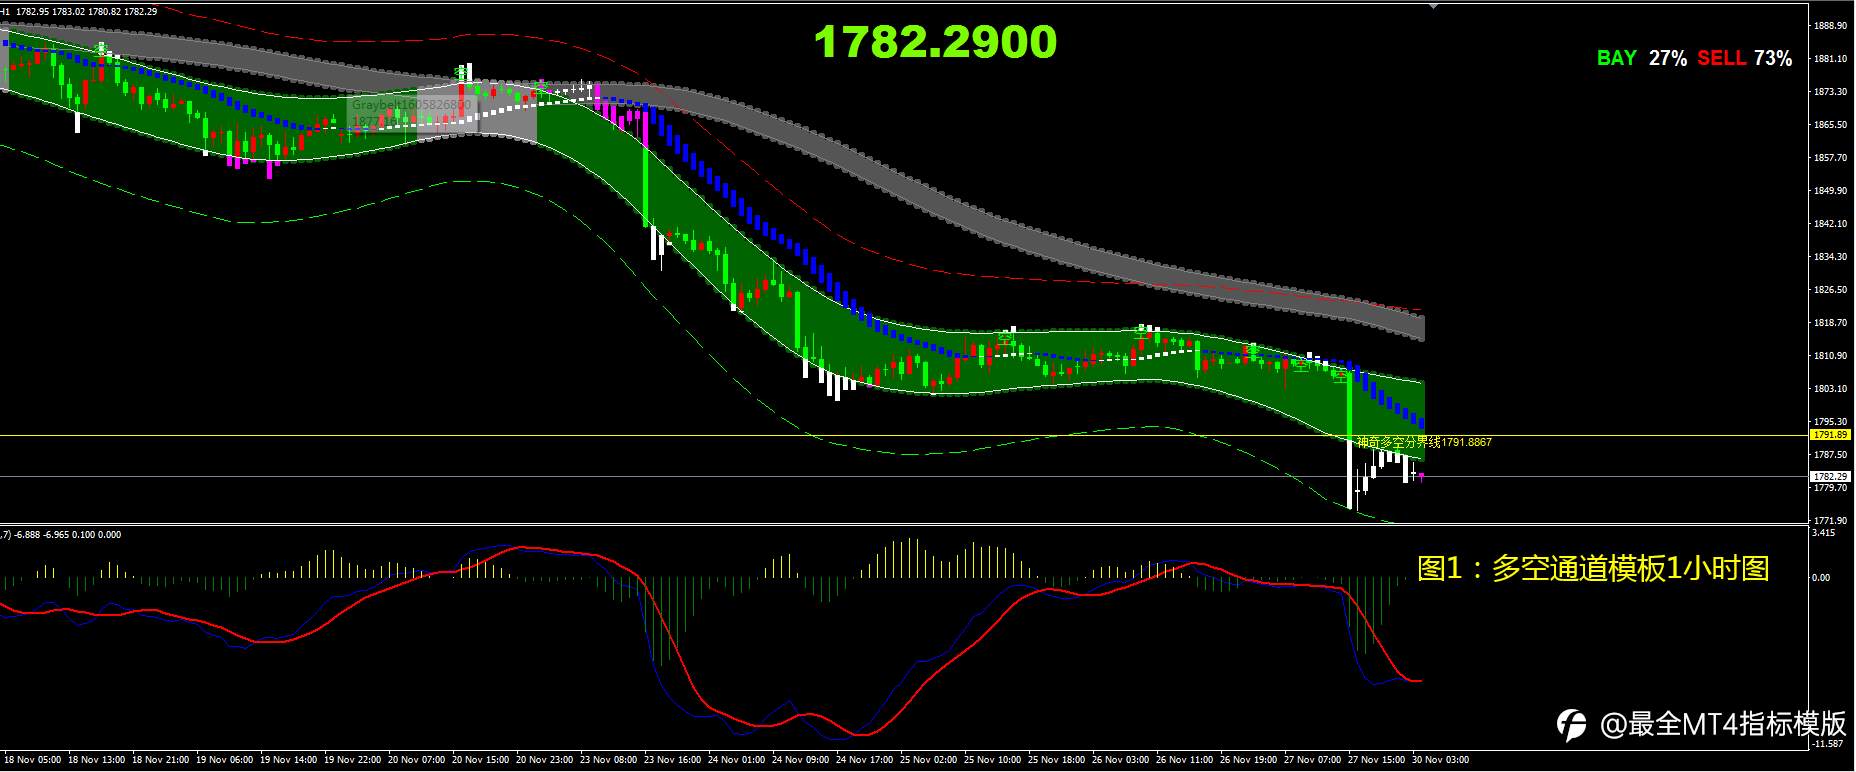The height and width of the screenshot is (772, 1856).
Task: Click the 30 Nov 03:00 time axis label
Action: click(1441, 760)
